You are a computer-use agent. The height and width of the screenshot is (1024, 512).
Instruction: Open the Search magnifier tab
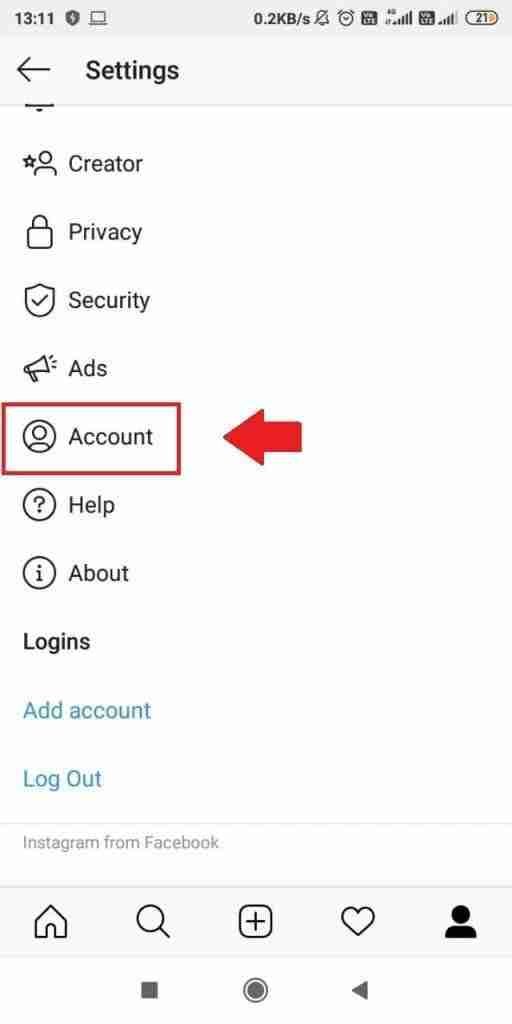tap(153, 923)
